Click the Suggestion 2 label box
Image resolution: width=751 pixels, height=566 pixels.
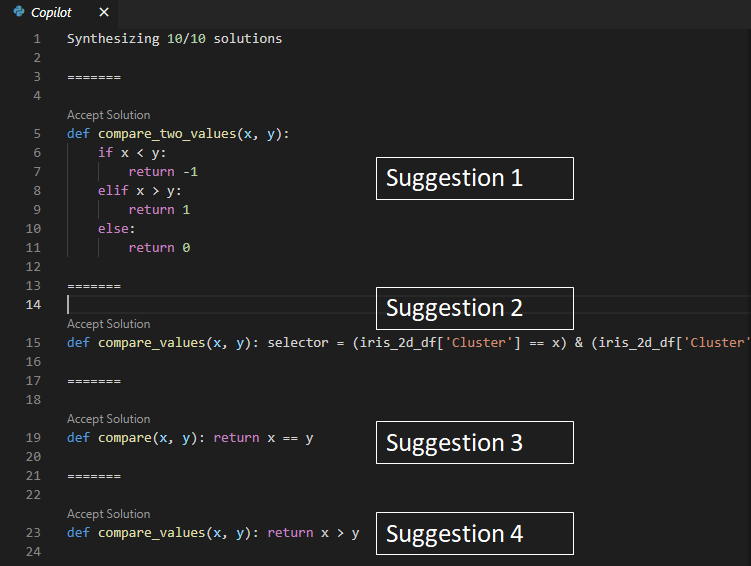coord(474,308)
